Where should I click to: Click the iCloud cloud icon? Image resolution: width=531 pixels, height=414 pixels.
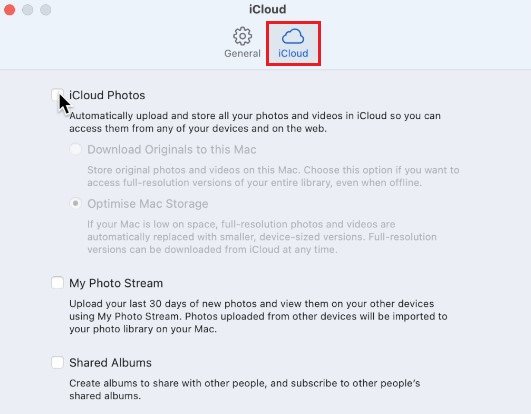293,36
